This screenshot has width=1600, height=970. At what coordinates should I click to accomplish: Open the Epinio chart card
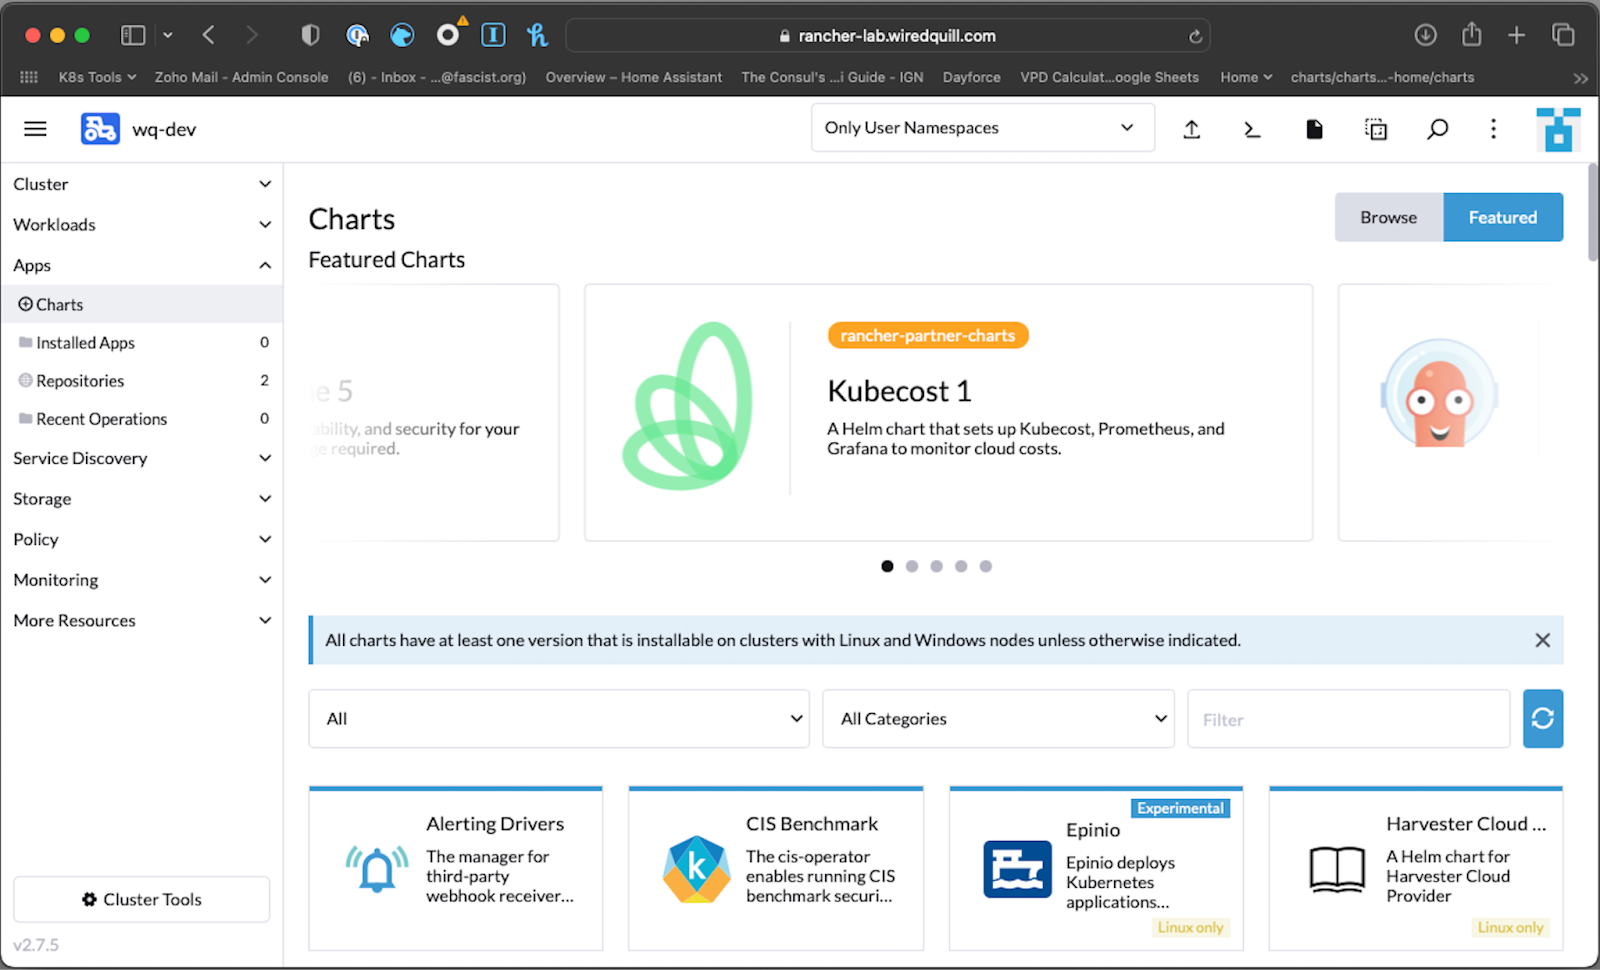coord(1096,868)
